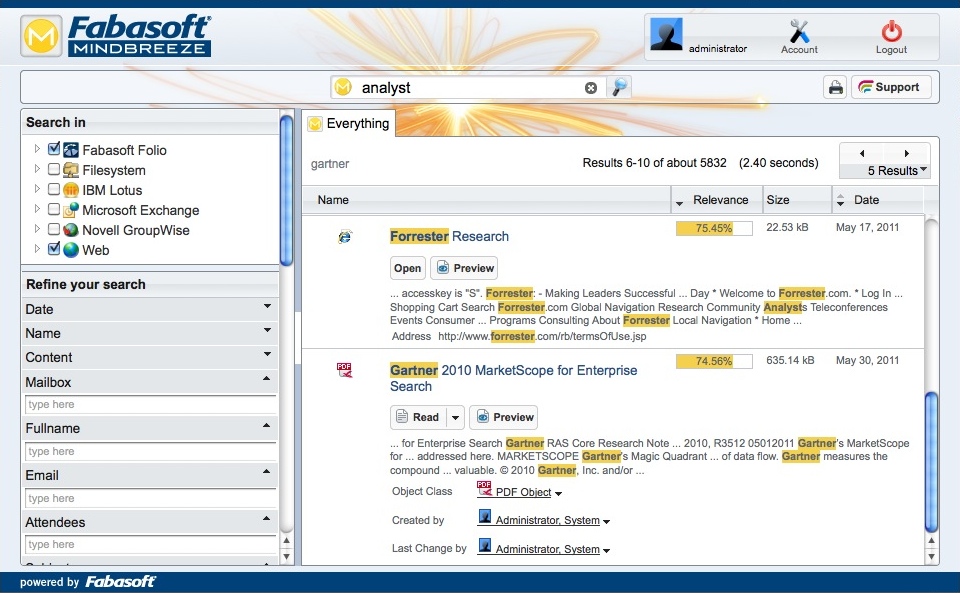The height and width of the screenshot is (593, 960).
Task: Click the 75.45% relevance bar
Action: coord(714,228)
